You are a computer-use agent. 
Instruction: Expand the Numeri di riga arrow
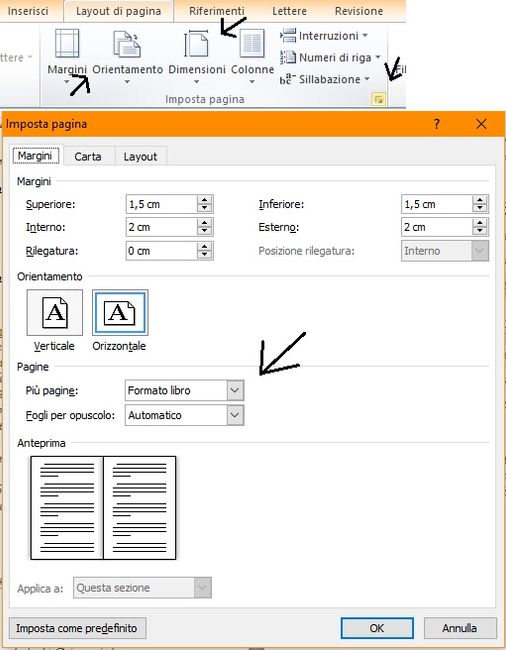coord(378,57)
